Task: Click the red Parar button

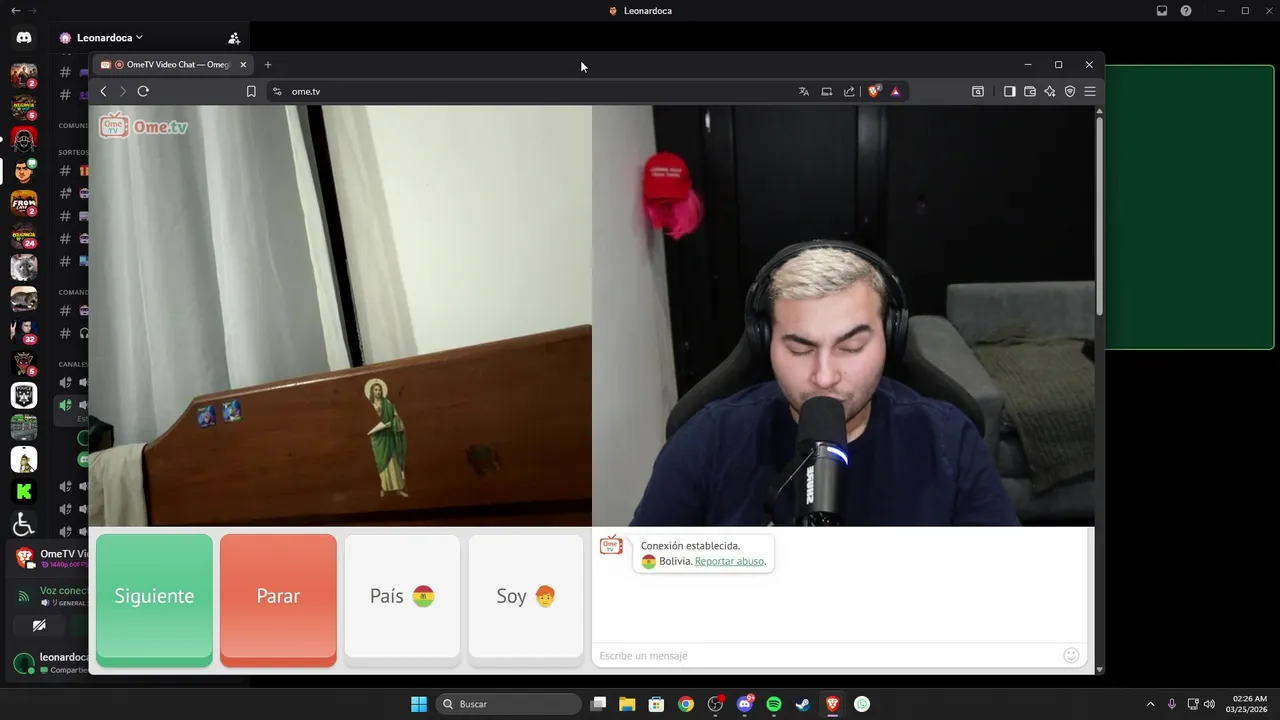Action: coord(278,599)
